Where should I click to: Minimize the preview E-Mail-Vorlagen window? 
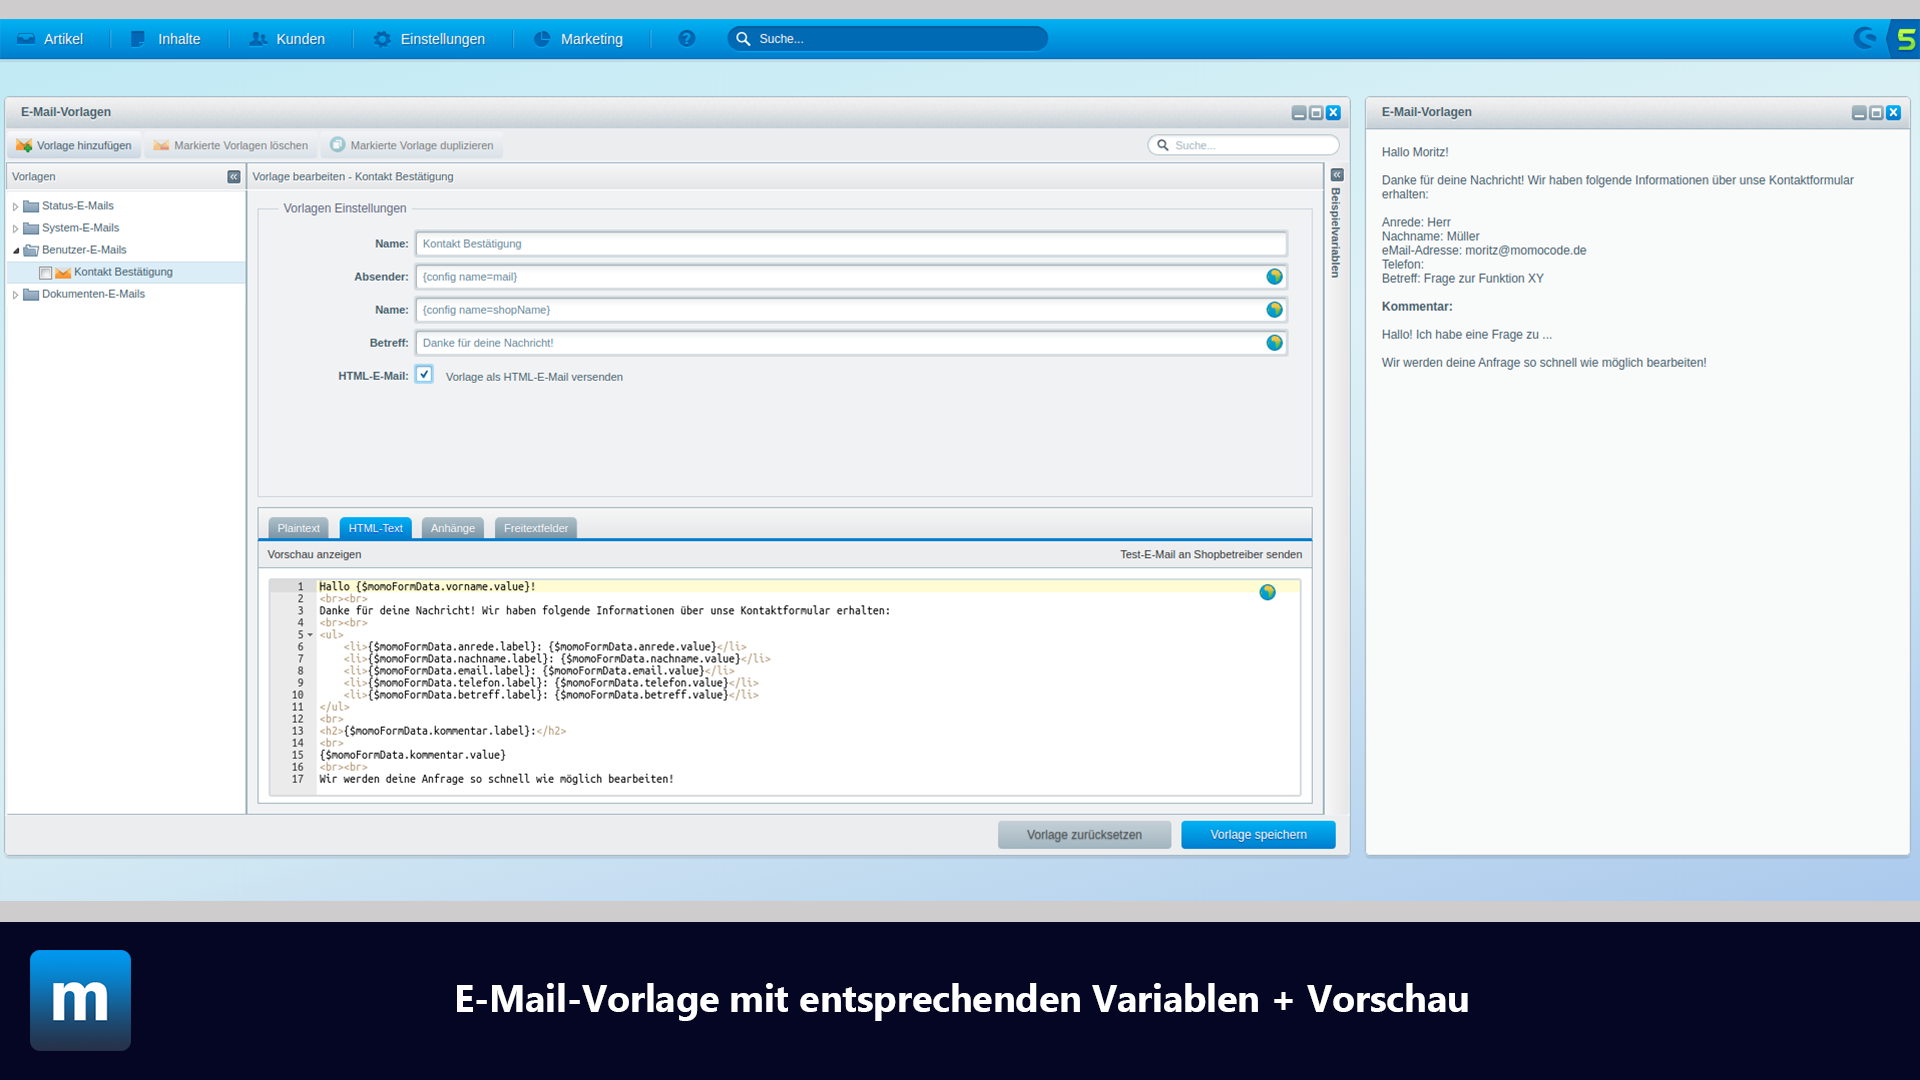coord(1858,113)
